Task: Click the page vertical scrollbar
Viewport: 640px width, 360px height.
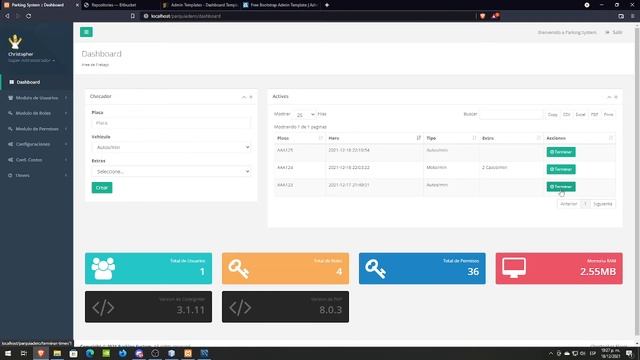Action: (637, 180)
